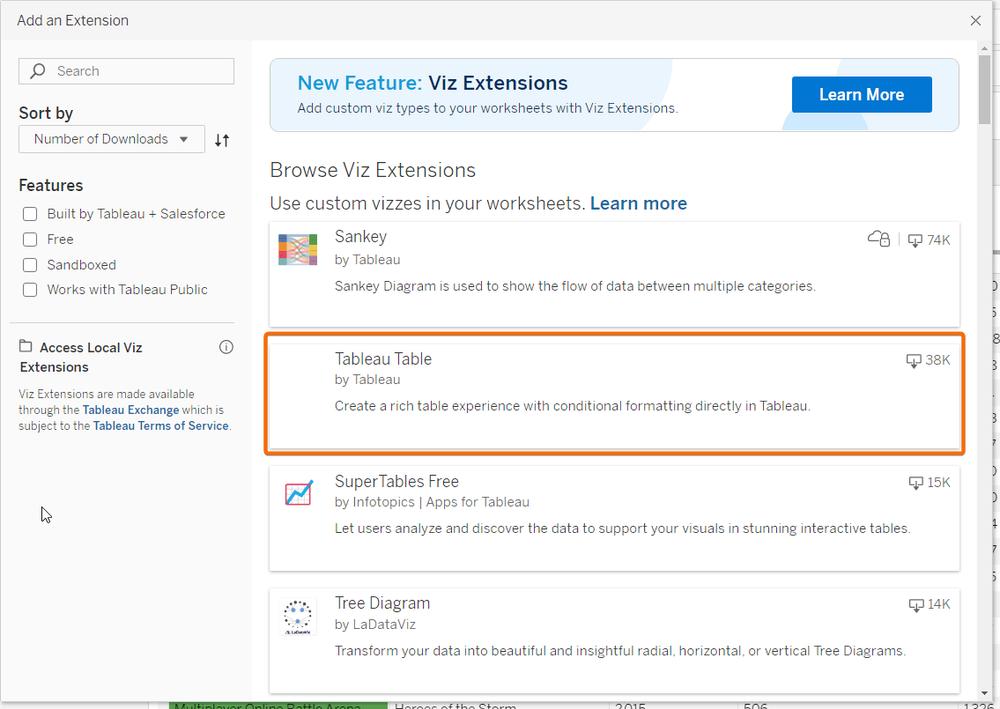Select the SuperTables Free extension title
The height and width of the screenshot is (709, 1000).
pyautogui.click(x=397, y=481)
